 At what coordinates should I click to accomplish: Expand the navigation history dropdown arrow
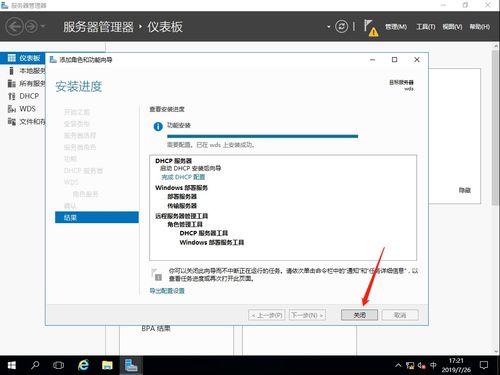(43, 26)
